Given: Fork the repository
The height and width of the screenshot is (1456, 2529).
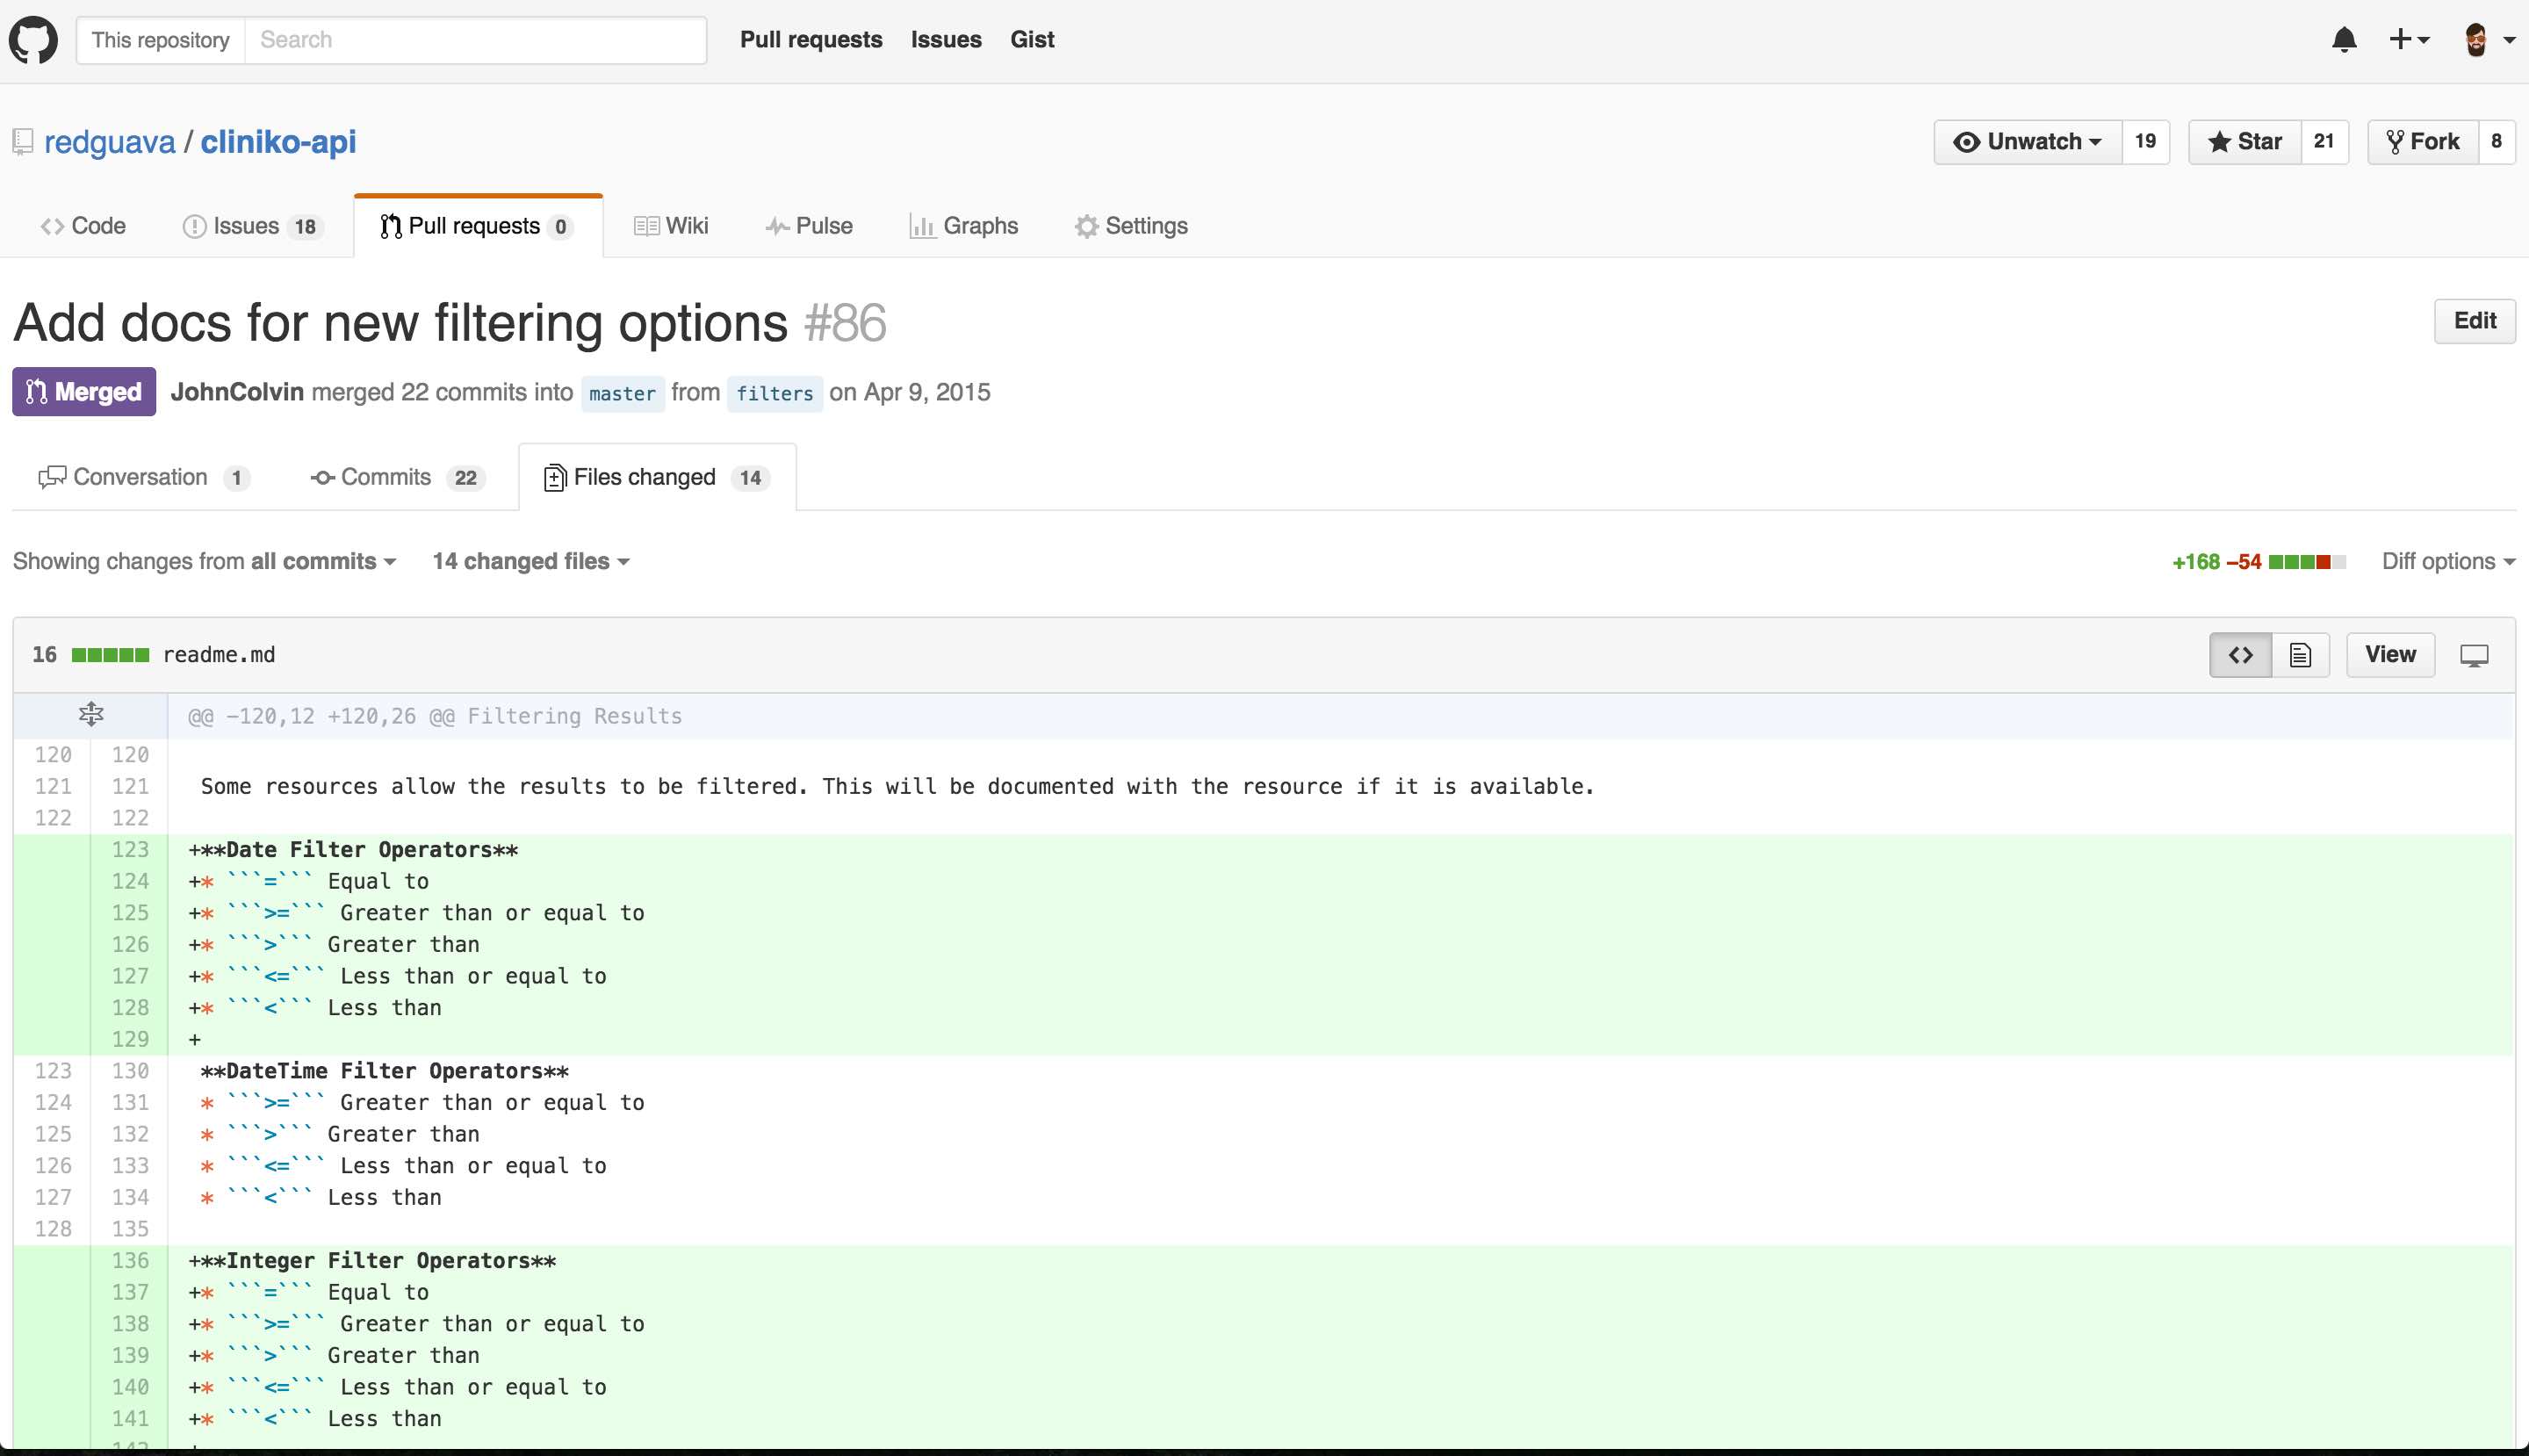Looking at the screenshot, I should pos(2422,142).
